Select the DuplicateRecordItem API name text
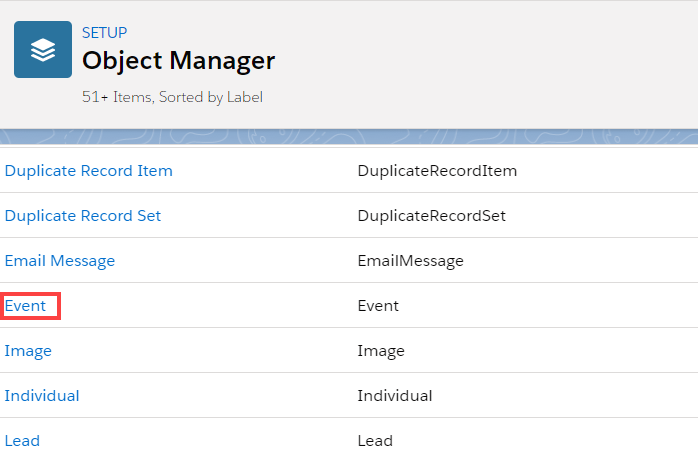This screenshot has height=462, width=698. click(437, 171)
